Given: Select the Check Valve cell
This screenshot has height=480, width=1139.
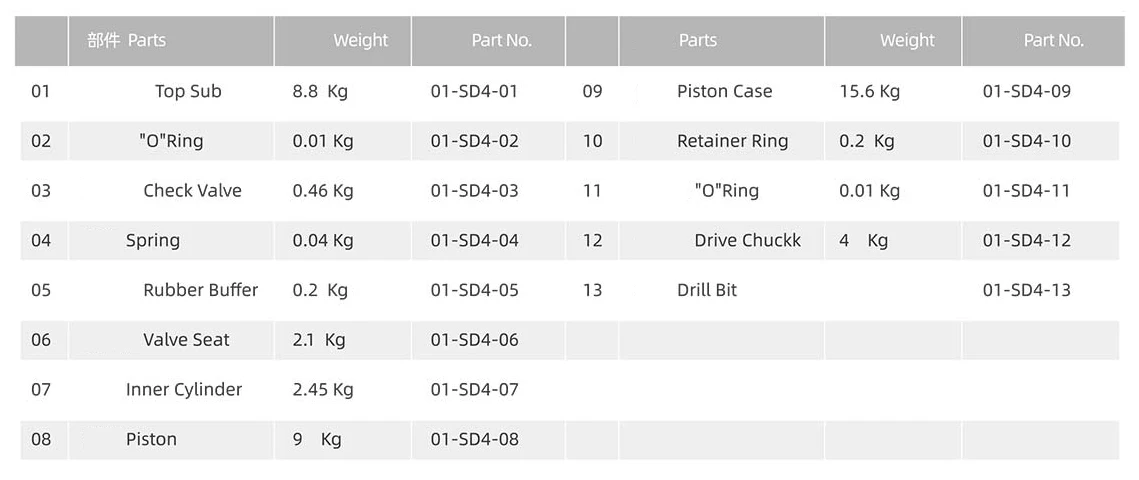Looking at the screenshot, I should (192, 191).
